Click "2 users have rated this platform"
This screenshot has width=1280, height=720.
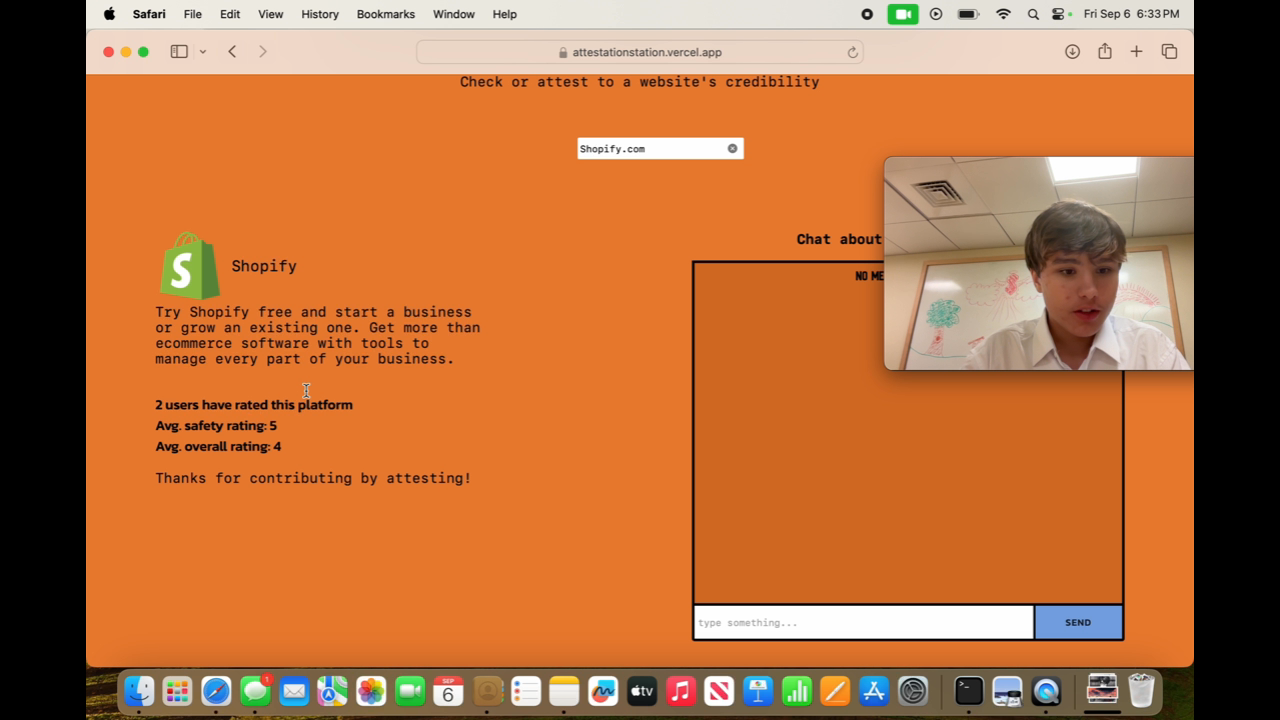pyautogui.click(x=254, y=405)
